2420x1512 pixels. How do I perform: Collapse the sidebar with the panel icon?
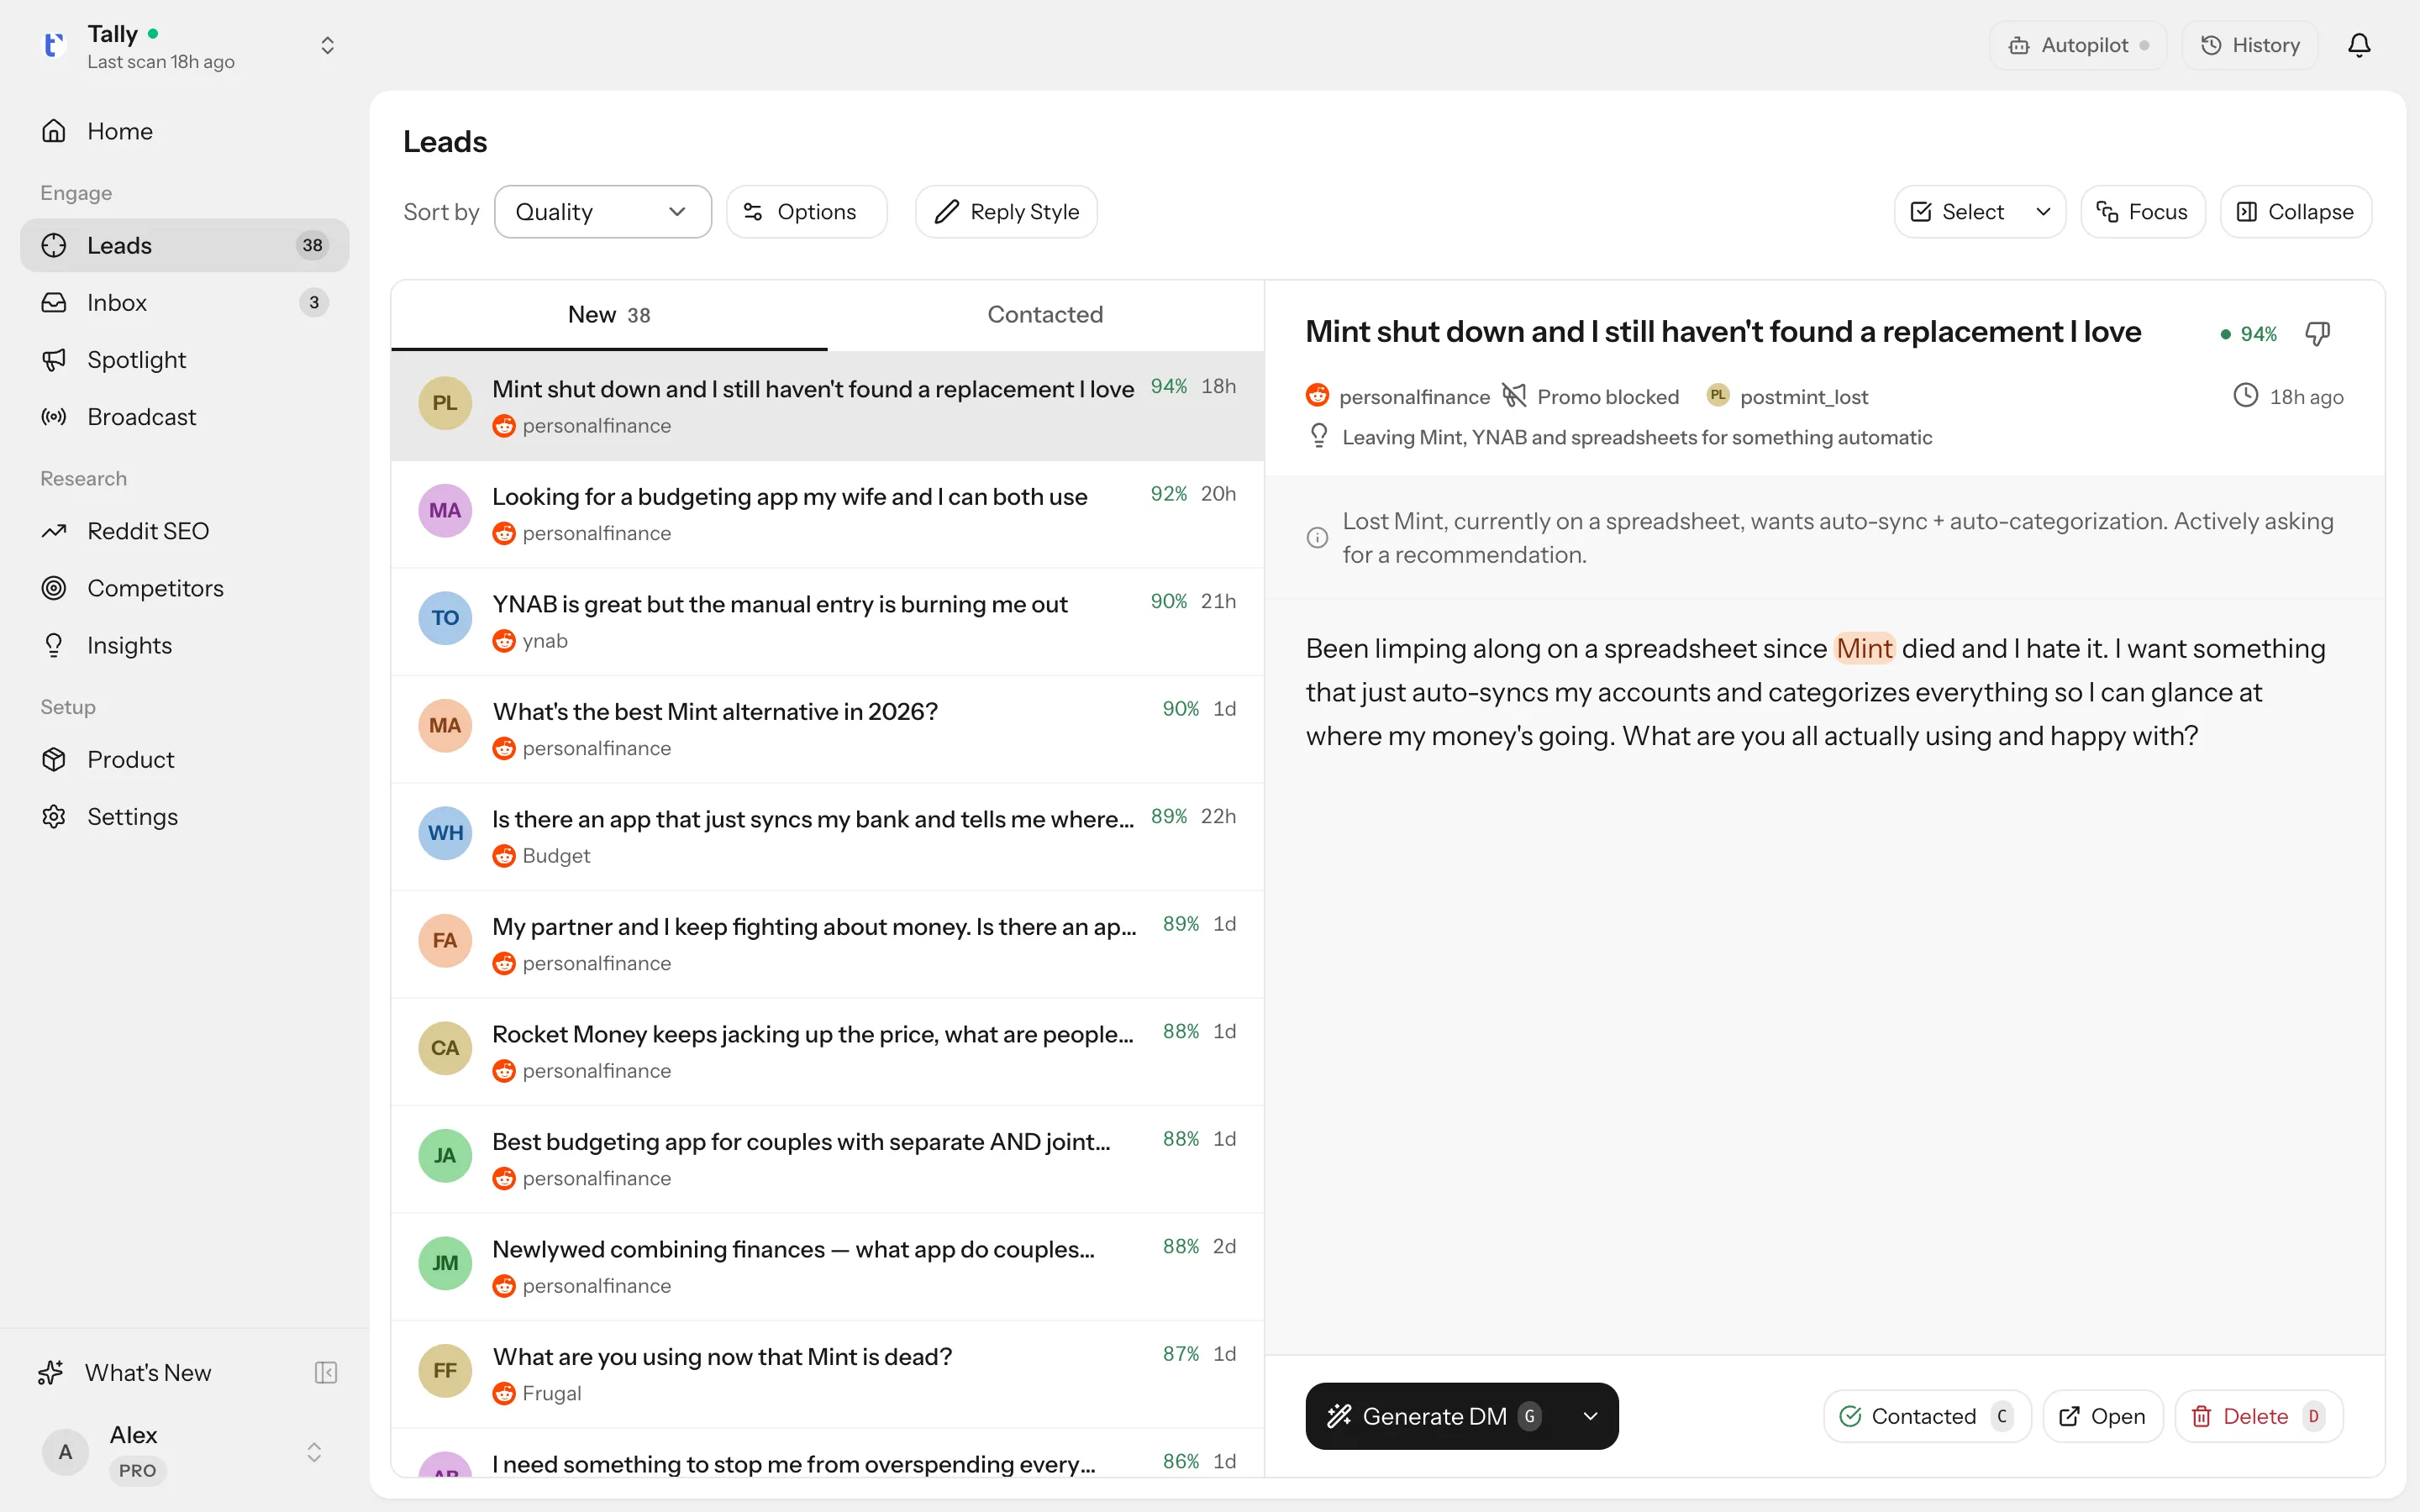[326, 1372]
